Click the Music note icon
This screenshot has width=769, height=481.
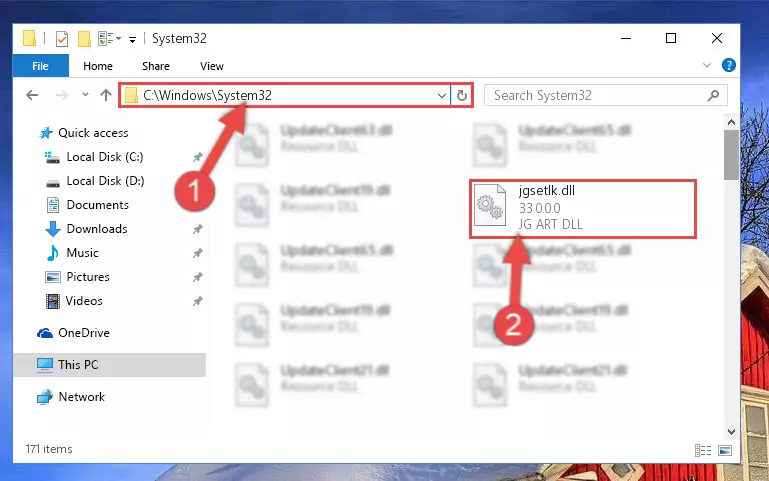tap(52, 253)
